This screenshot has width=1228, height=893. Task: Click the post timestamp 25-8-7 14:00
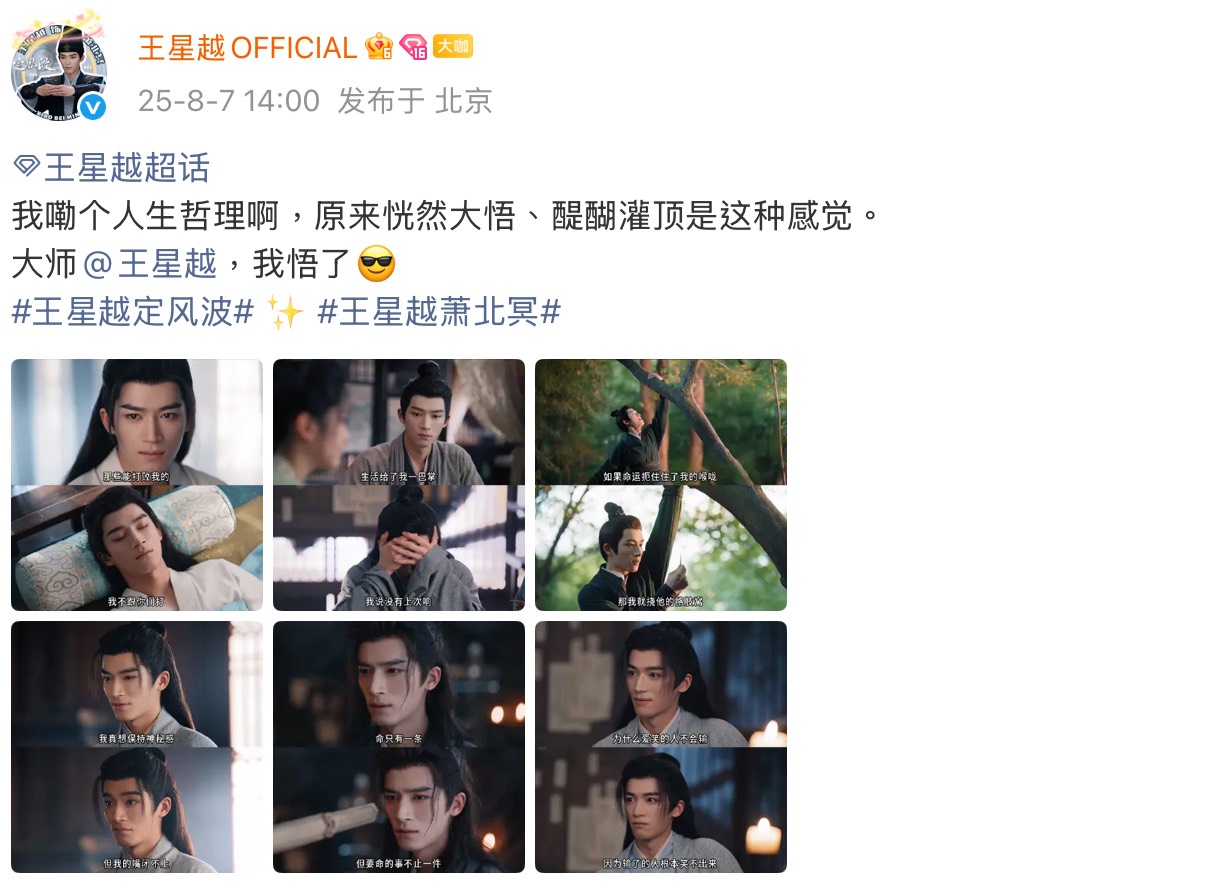tap(229, 101)
